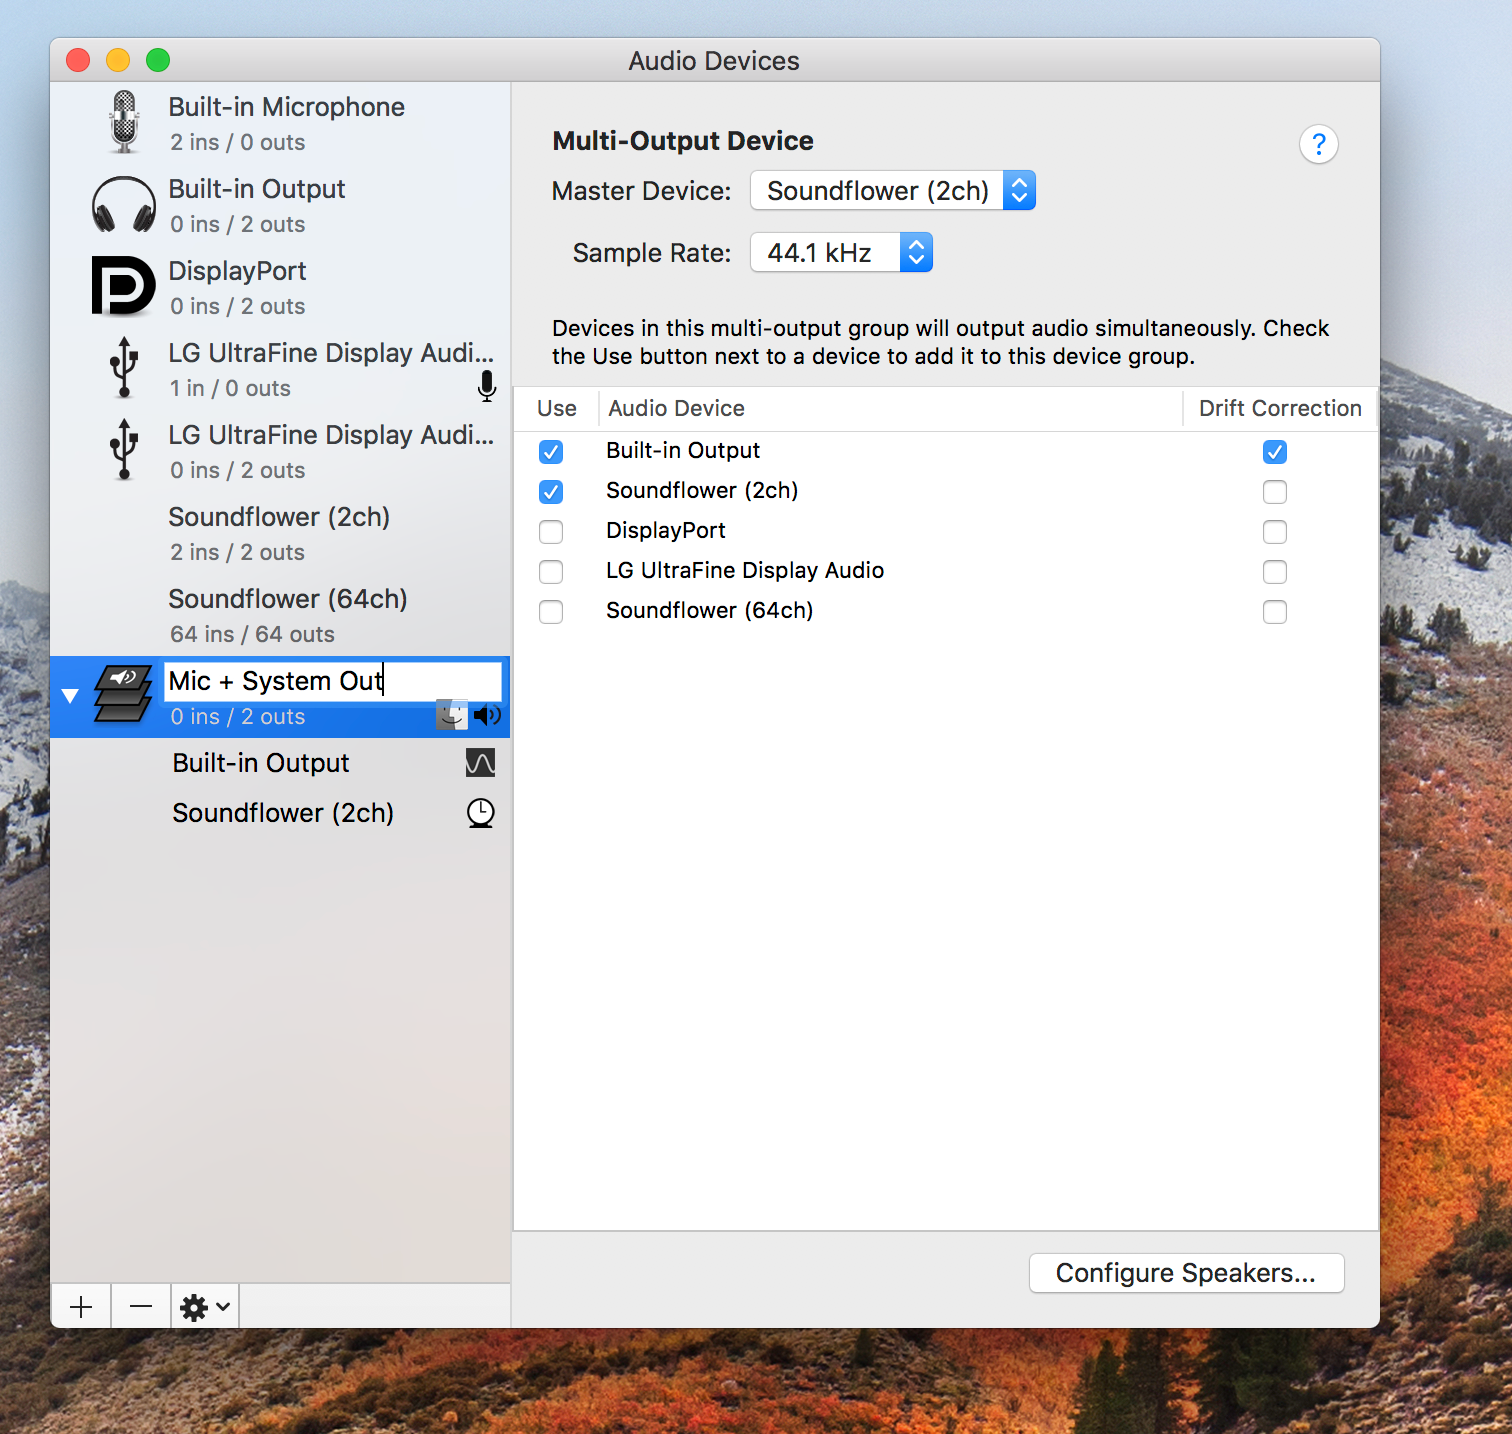Image resolution: width=1512 pixels, height=1434 pixels.
Task: Click the Multi-Output Device stacked icon
Action: pyautogui.click(x=124, y=694)
